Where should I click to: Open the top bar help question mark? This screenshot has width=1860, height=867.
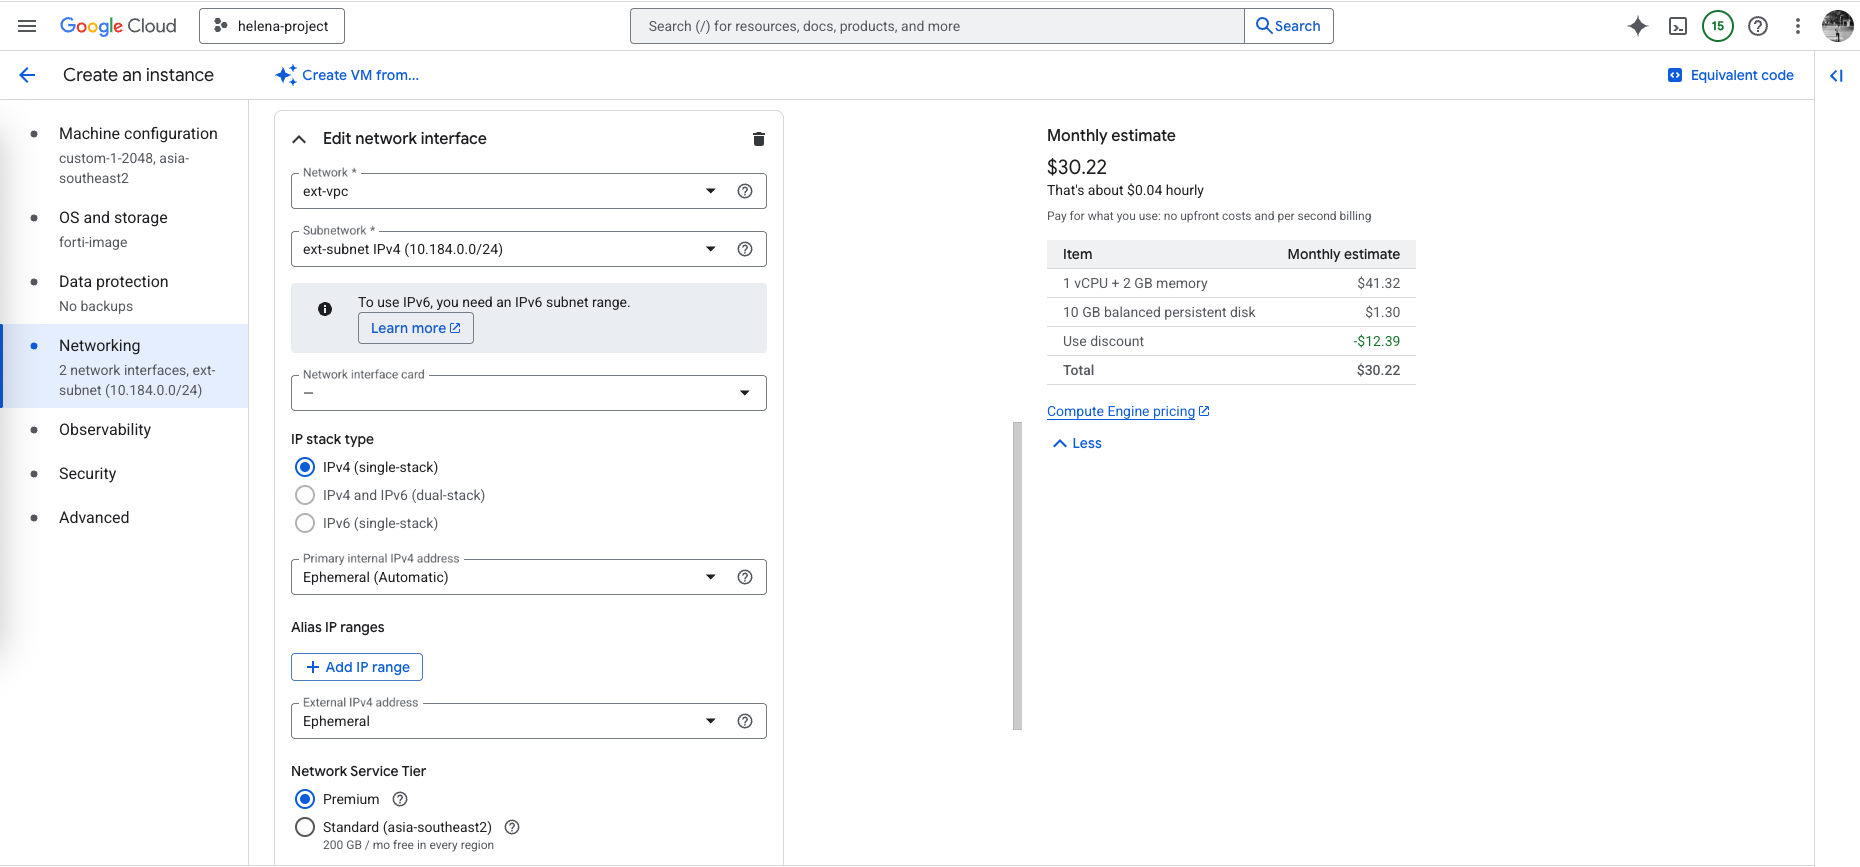tap(1757, 26)
